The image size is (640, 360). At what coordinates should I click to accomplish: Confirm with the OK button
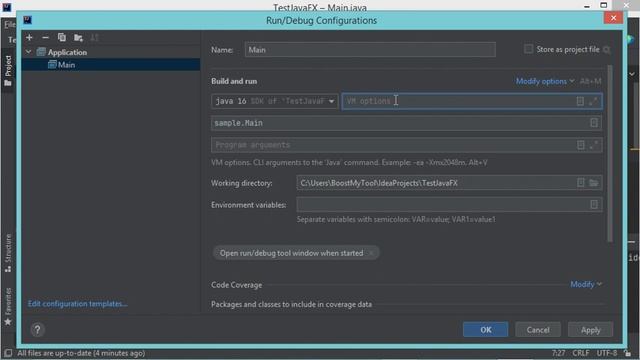tap(485, 329)
